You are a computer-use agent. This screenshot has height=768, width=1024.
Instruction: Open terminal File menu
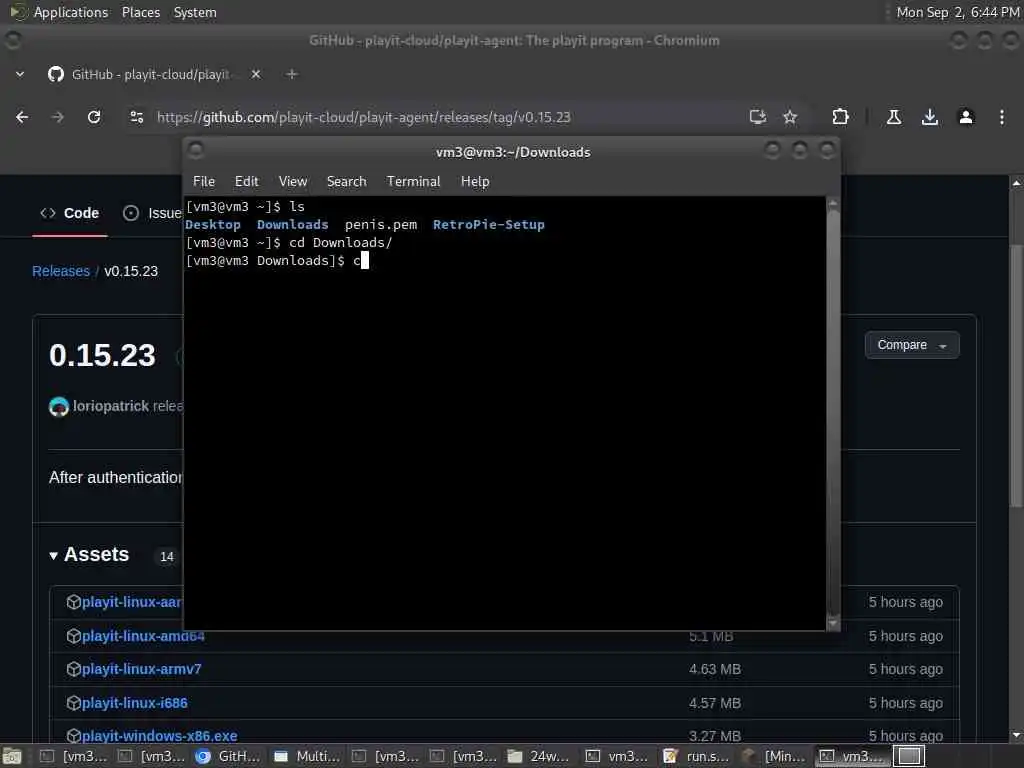204,182
